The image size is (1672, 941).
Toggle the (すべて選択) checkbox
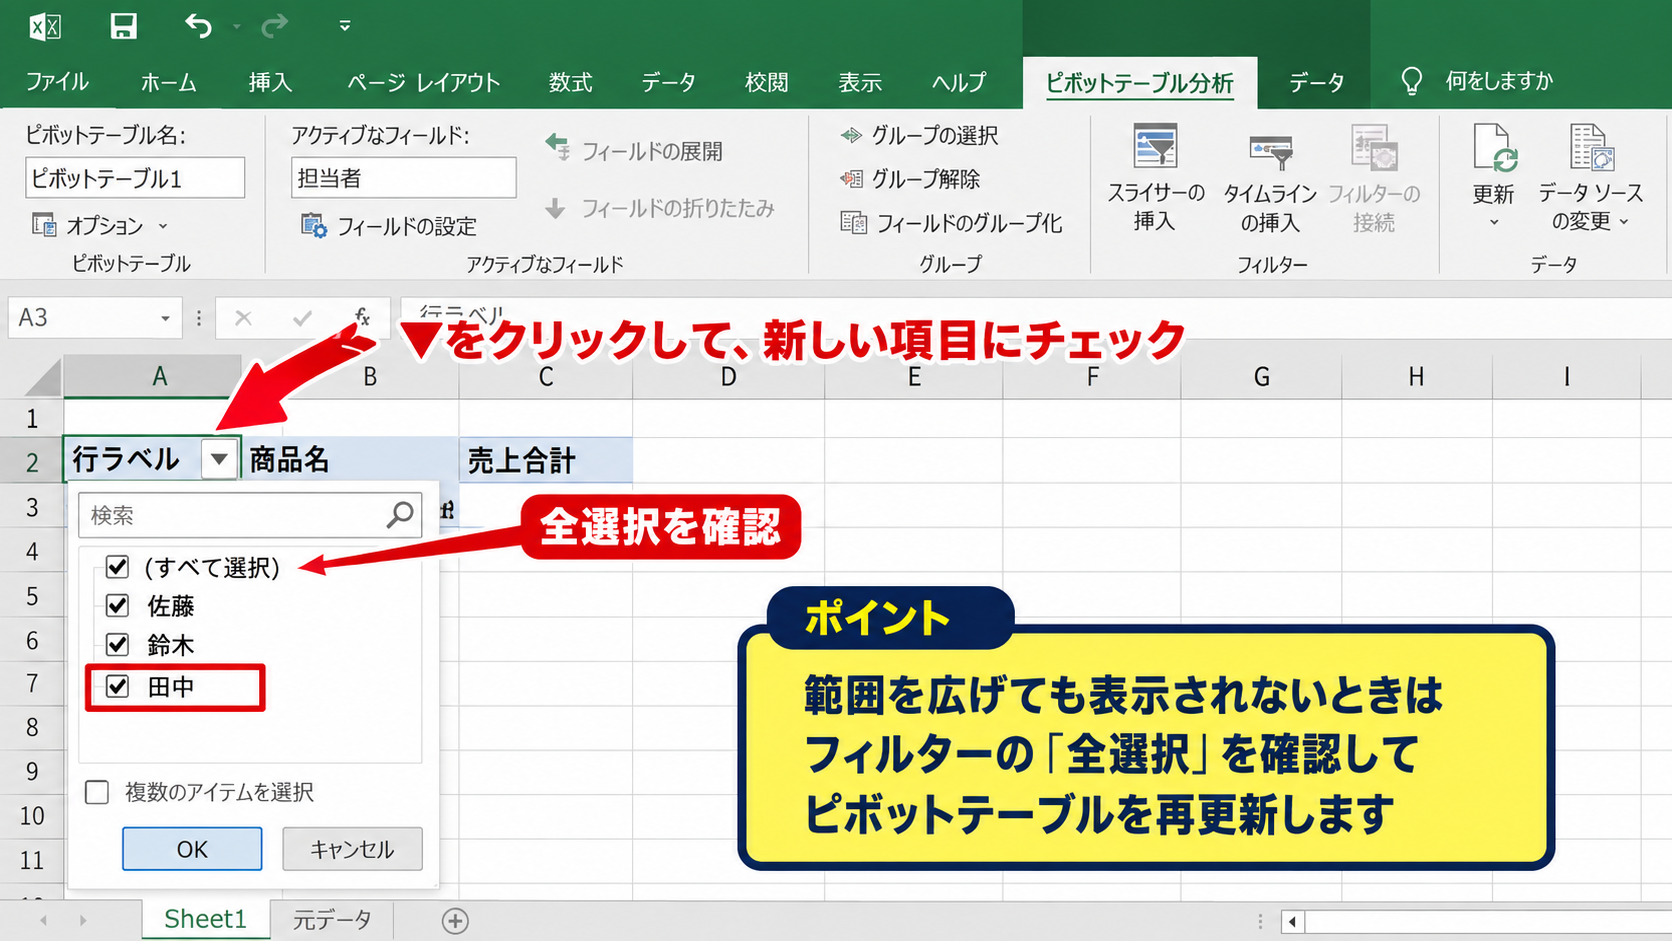pyautogui.click(x=117, y=567)
